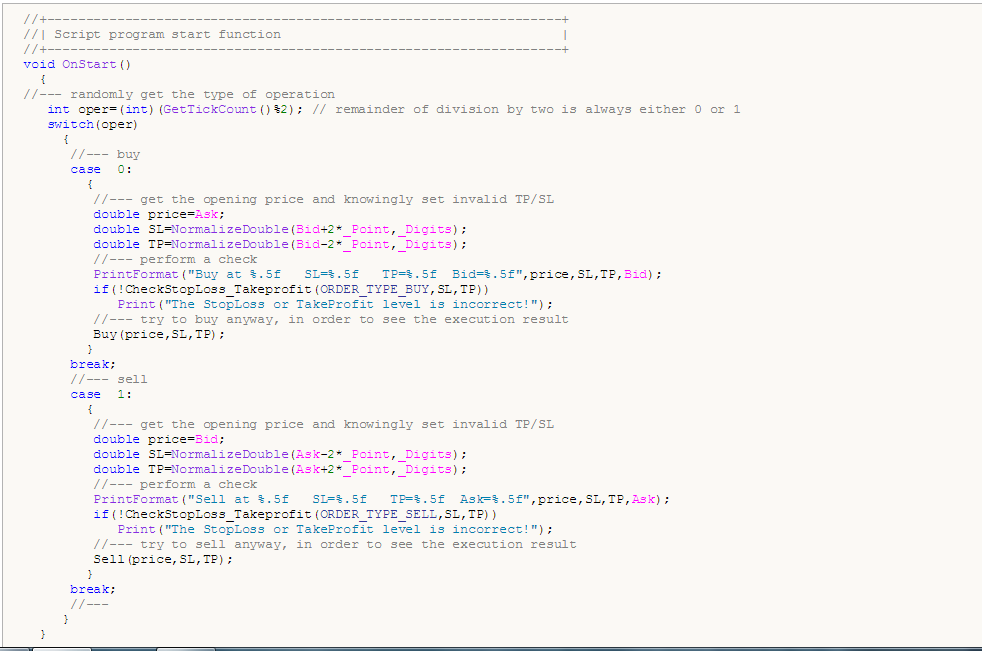
Task: Click Print statement below the ORDER_TYPE_SELL check
Action: tap(335, 529)
